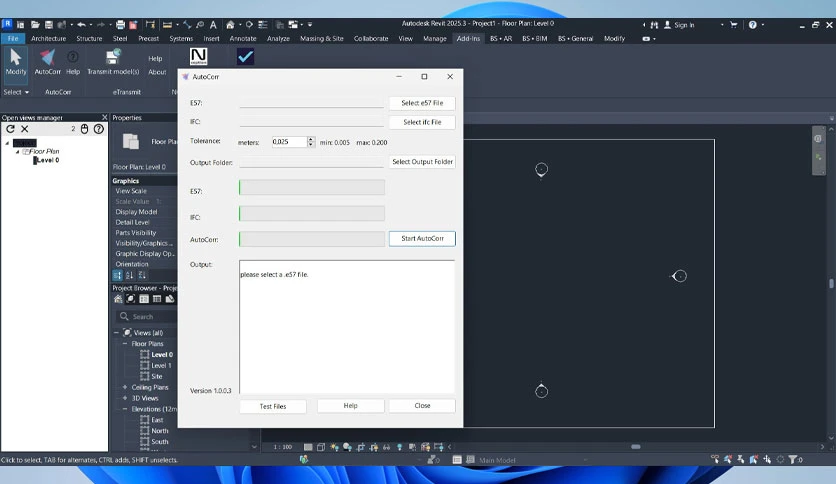The image size is (836, 484).
Task: Click Default 3D View house icon
Action: coord(230,25)
